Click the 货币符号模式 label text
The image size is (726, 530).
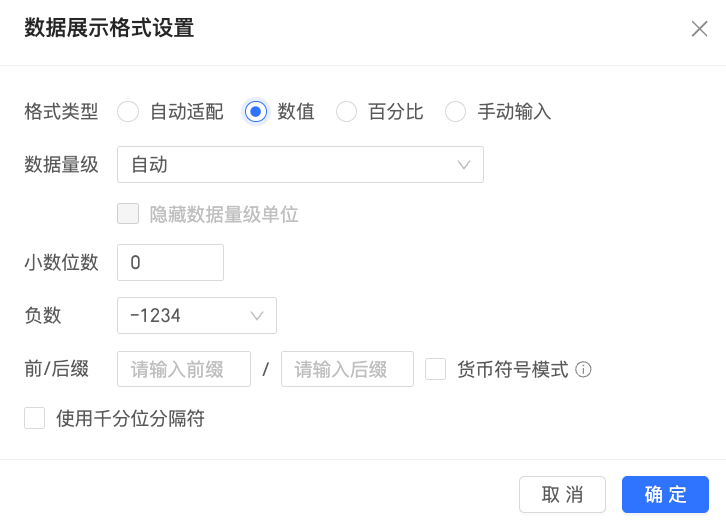[512, 370]
